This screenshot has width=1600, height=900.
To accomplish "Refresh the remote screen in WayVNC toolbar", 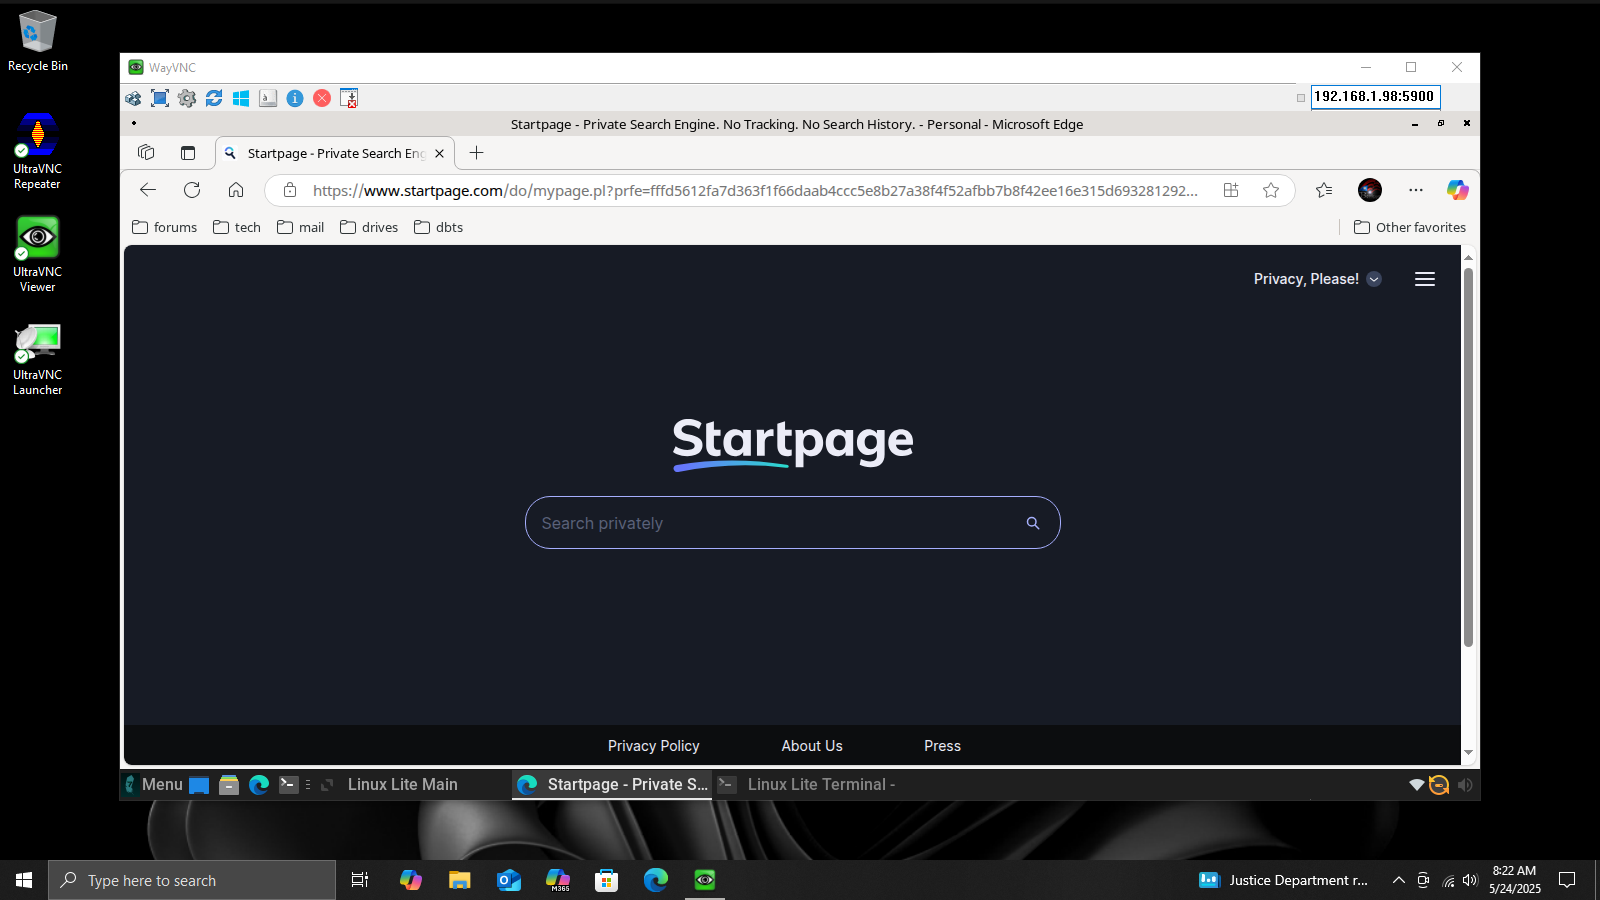I will pyautogui.click(x=214, y=98).
